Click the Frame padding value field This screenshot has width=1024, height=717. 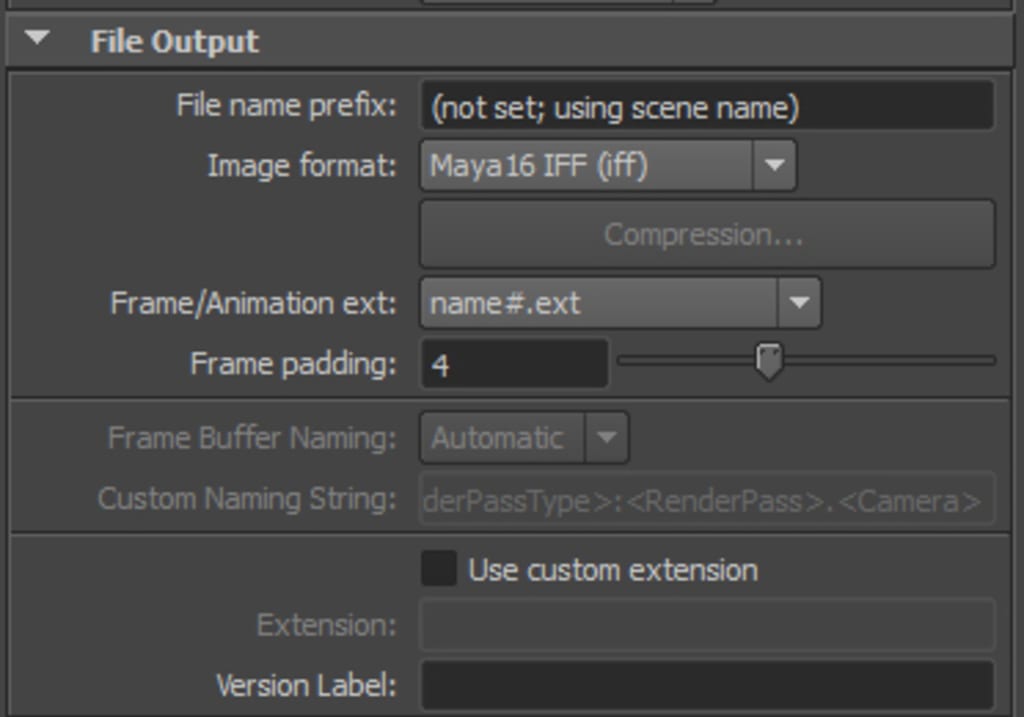[513, 362]
